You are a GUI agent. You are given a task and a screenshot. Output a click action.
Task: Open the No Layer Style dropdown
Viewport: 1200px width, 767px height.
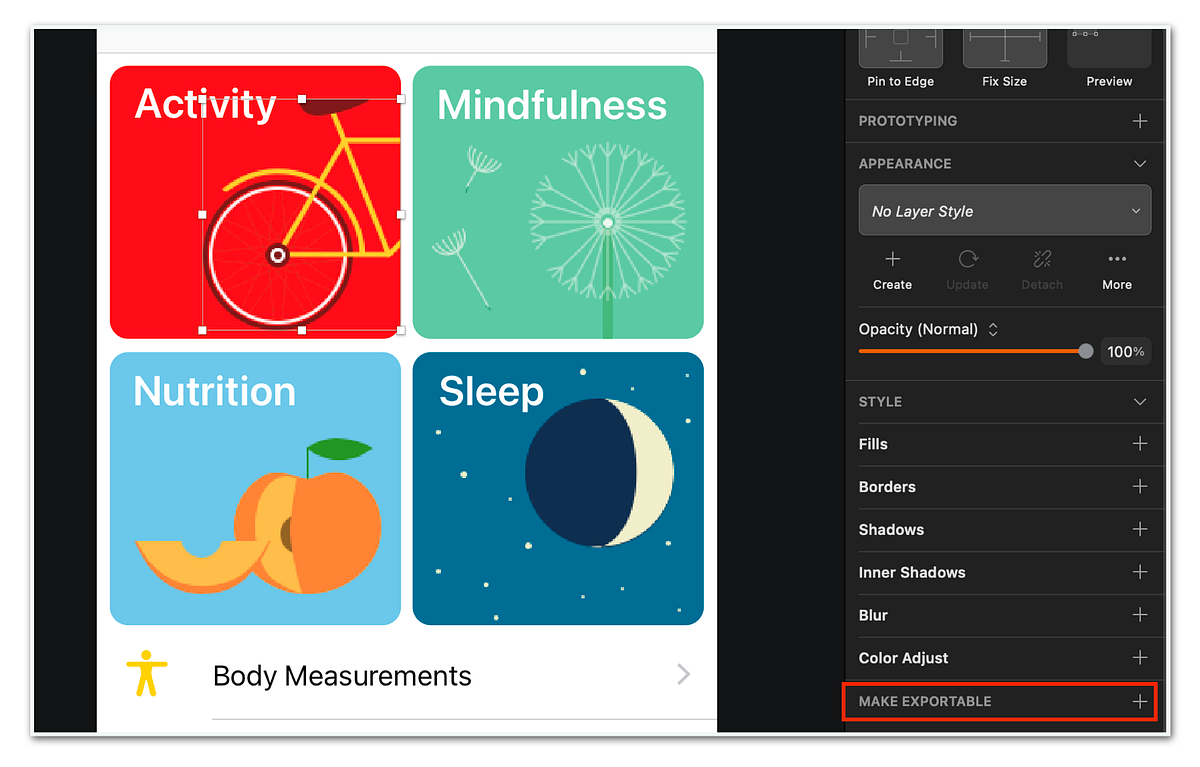(x=1004, y=210)
